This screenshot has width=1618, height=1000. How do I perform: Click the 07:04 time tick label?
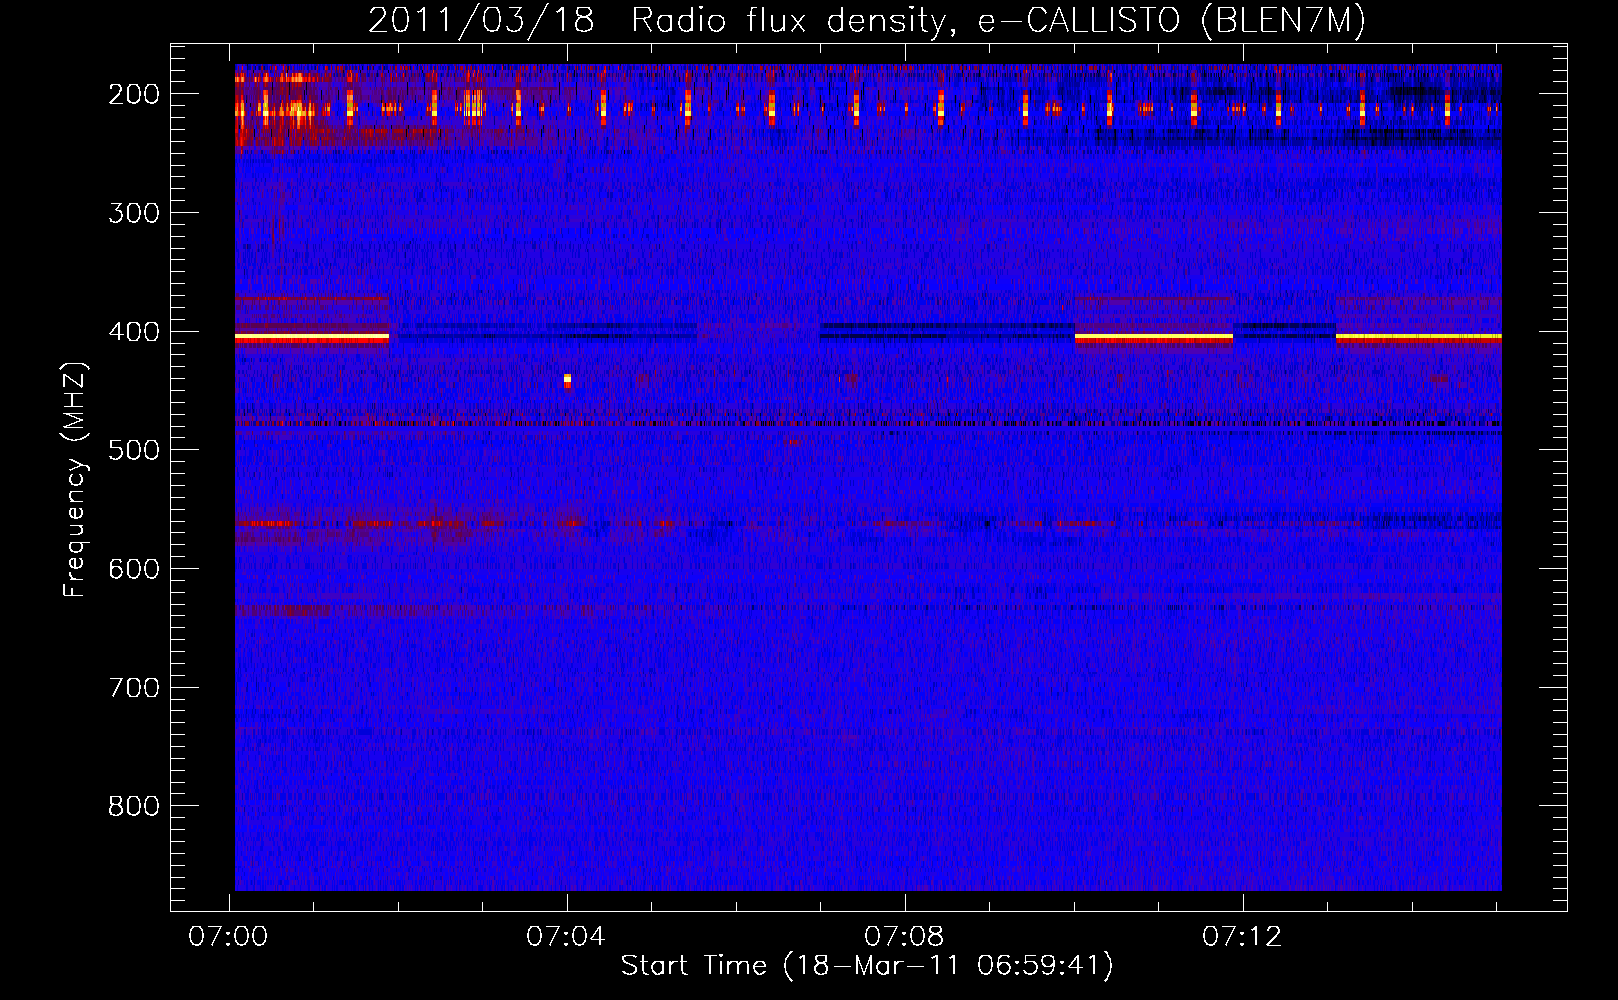[566, 937]
